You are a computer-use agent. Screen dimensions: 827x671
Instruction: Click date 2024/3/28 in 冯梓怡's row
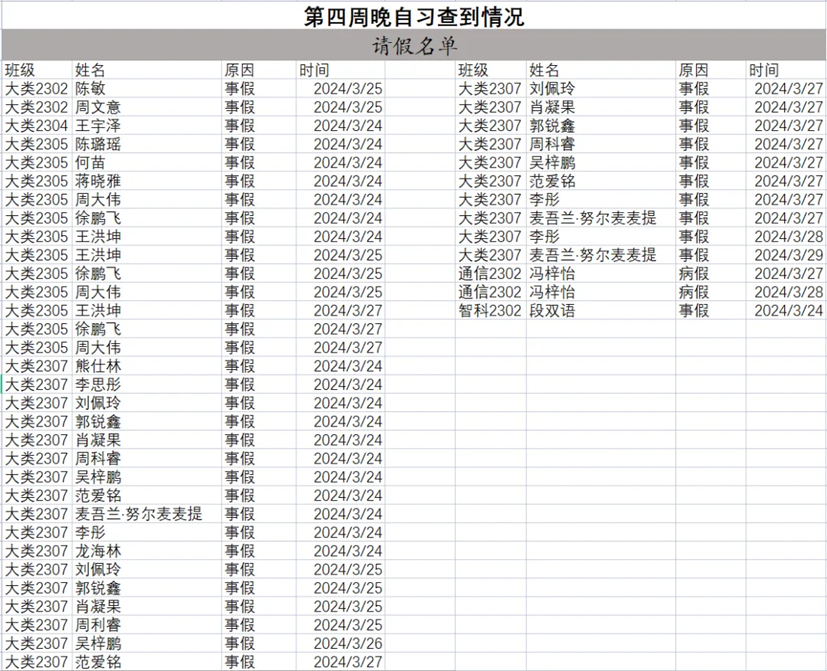click(788, 292)
